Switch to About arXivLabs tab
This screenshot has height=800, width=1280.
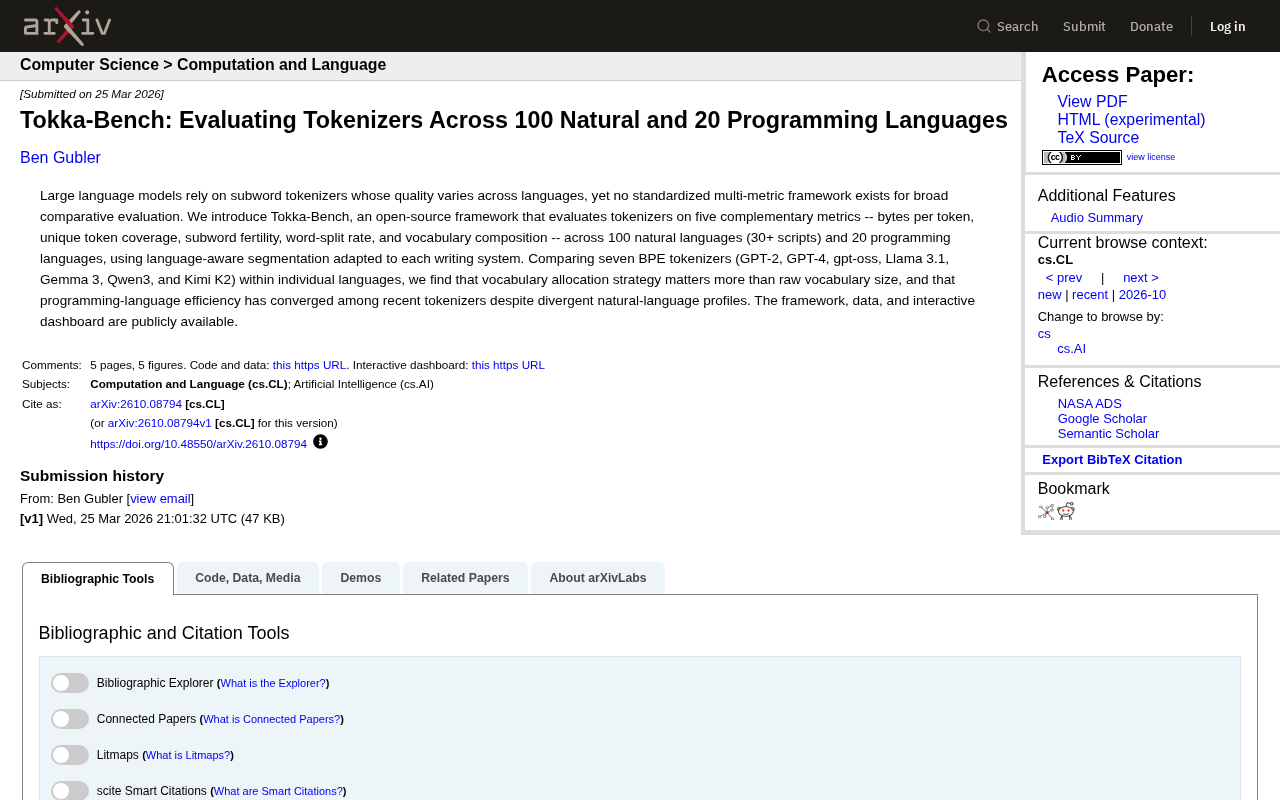[x=598, y=578]
